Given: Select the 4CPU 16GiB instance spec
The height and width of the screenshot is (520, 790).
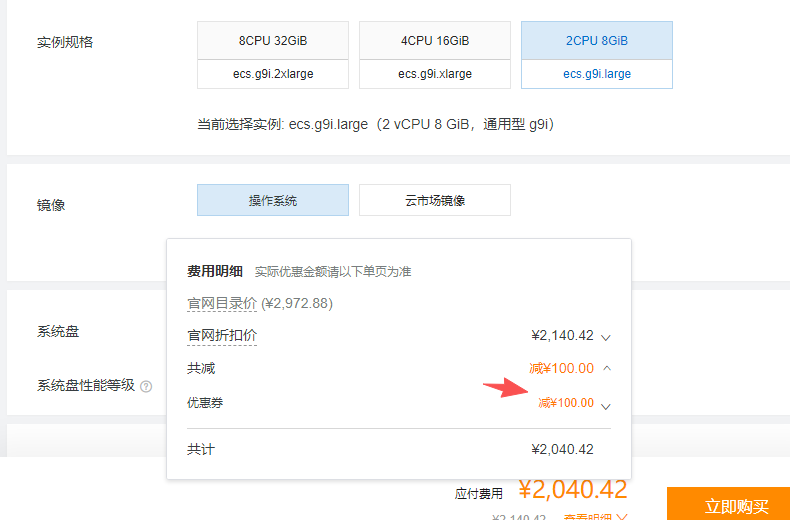Looking at the screenshot, I should pos(435,41).
